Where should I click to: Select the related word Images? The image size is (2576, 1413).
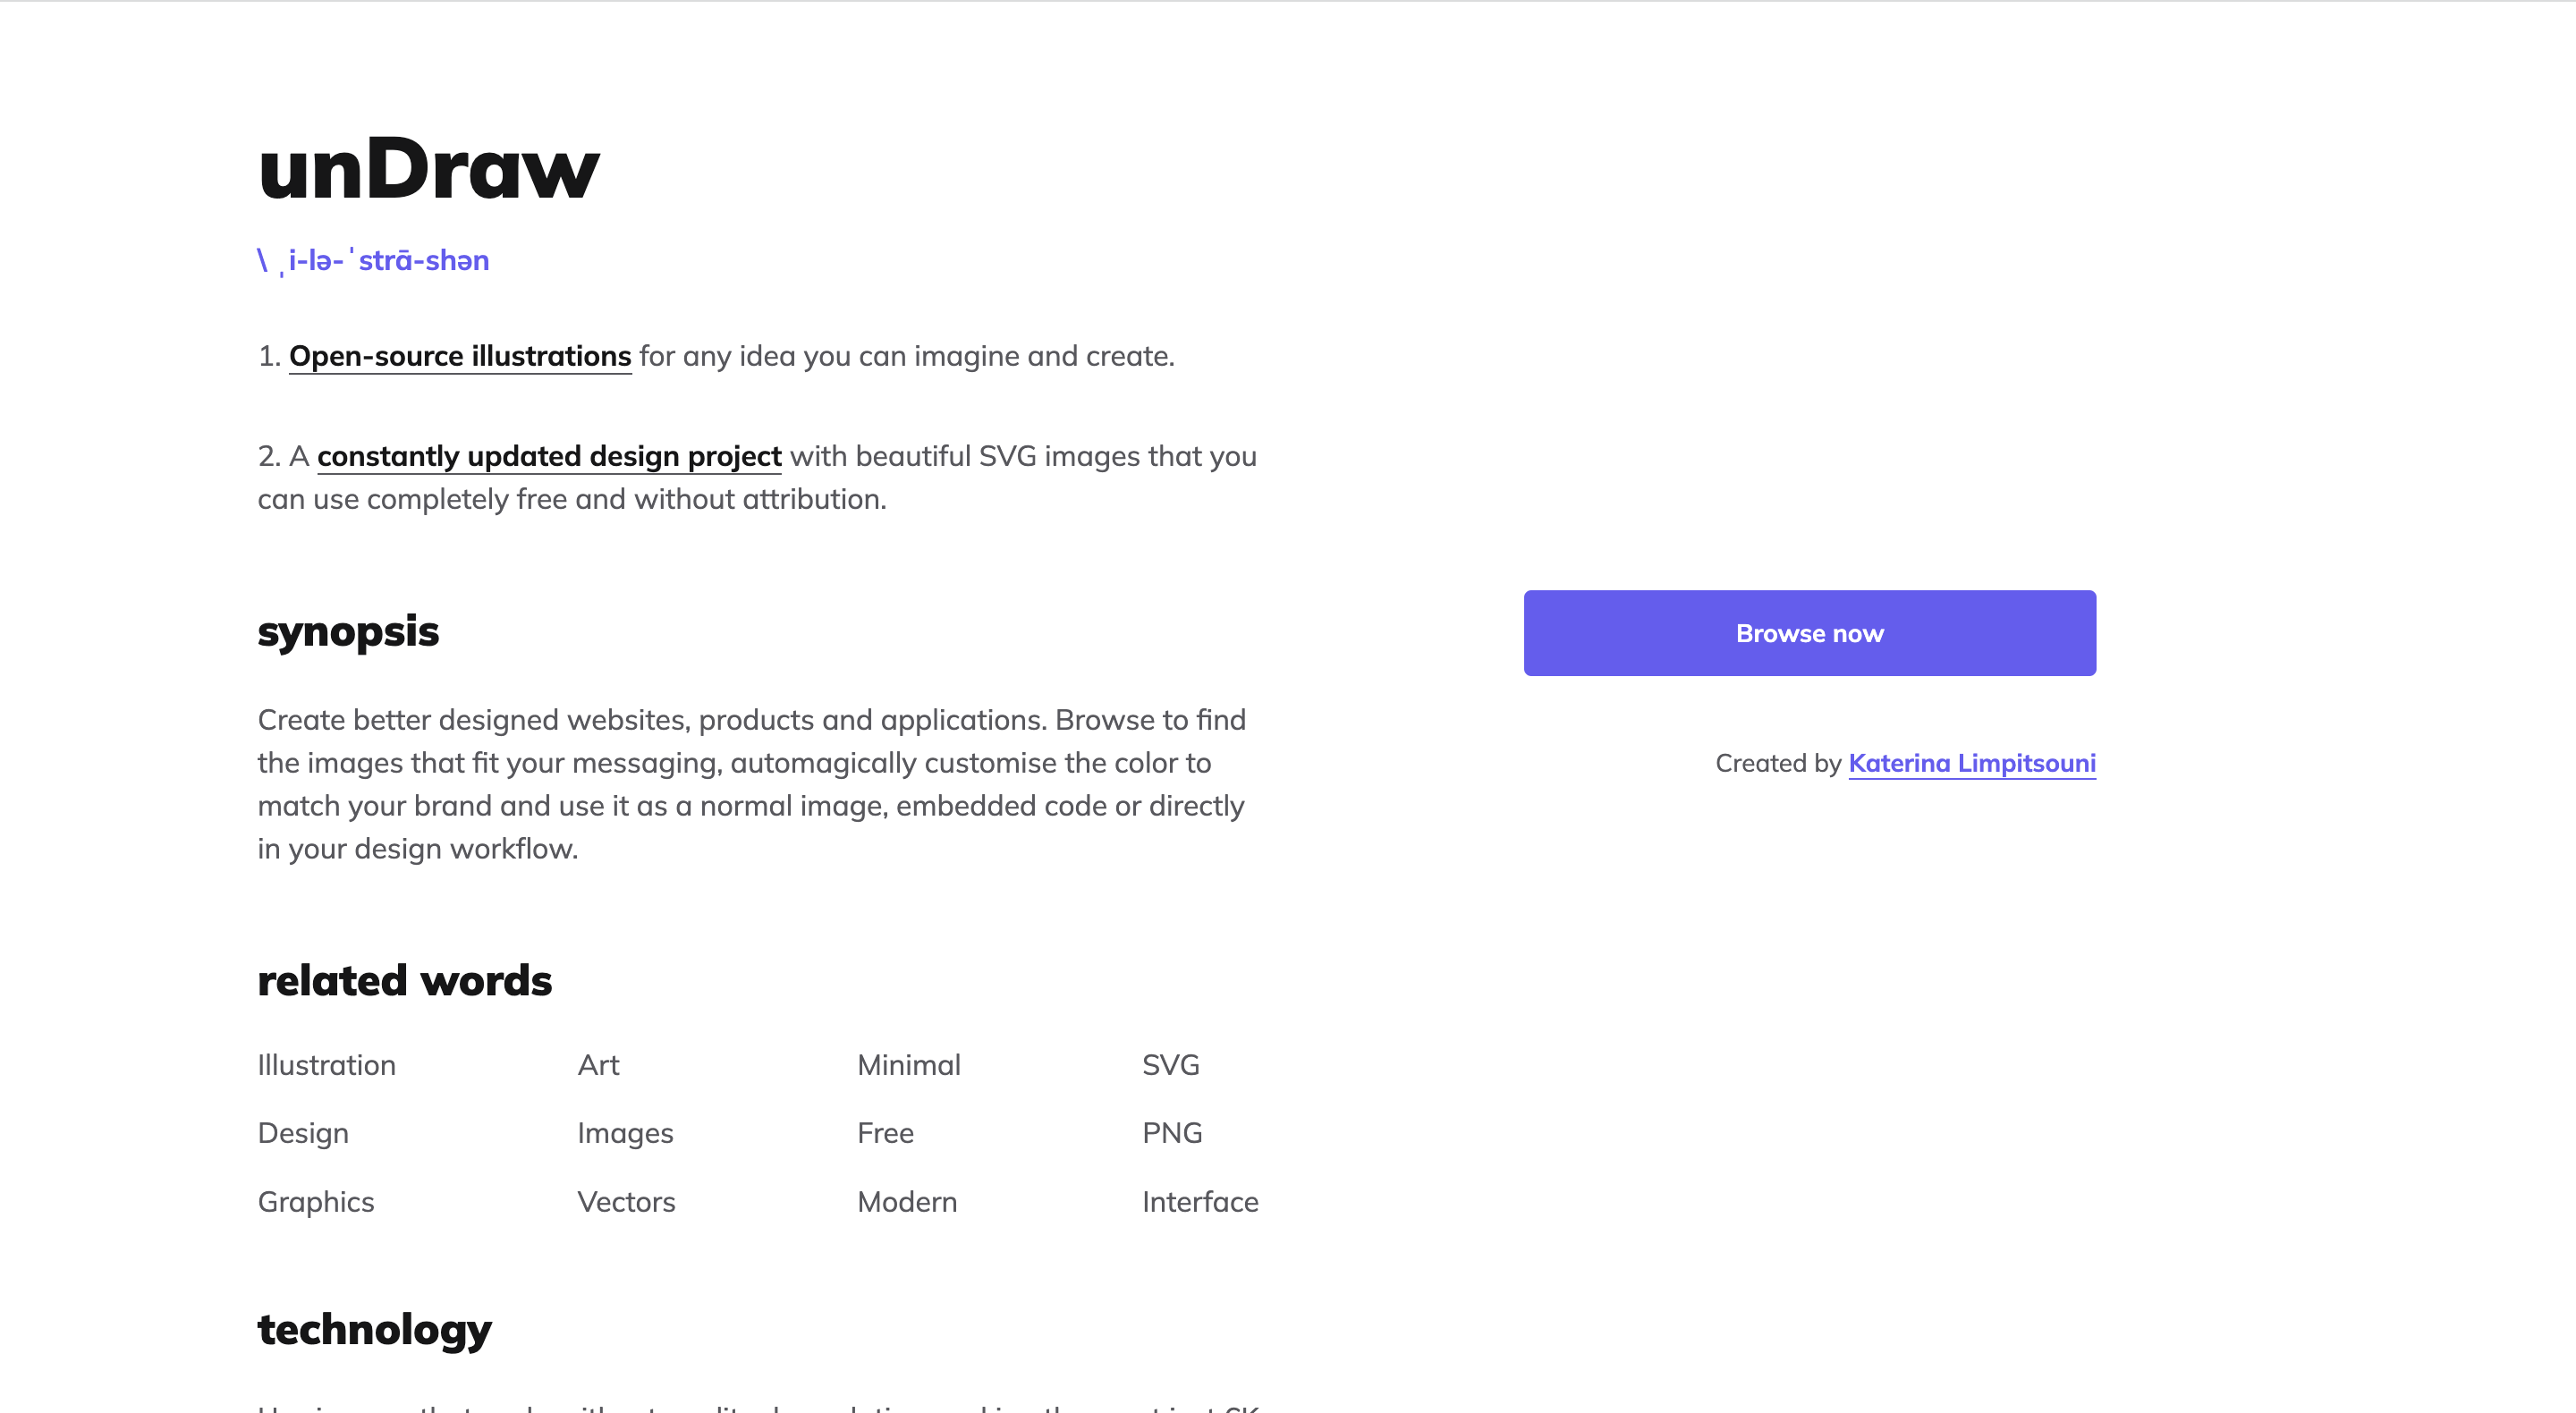pyautogui.click(x=625, y=1133)
